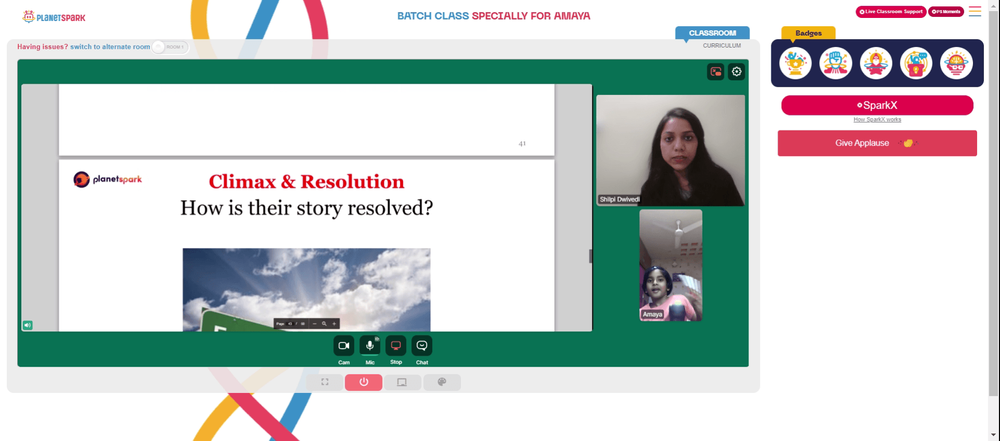Open classroom settings gear icon
The image size is (1000, 441).
tap(737, 72)
